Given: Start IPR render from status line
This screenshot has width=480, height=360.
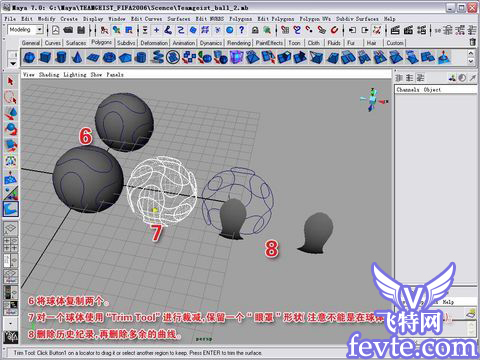Looking at the screenshot, I should point(408,30).
